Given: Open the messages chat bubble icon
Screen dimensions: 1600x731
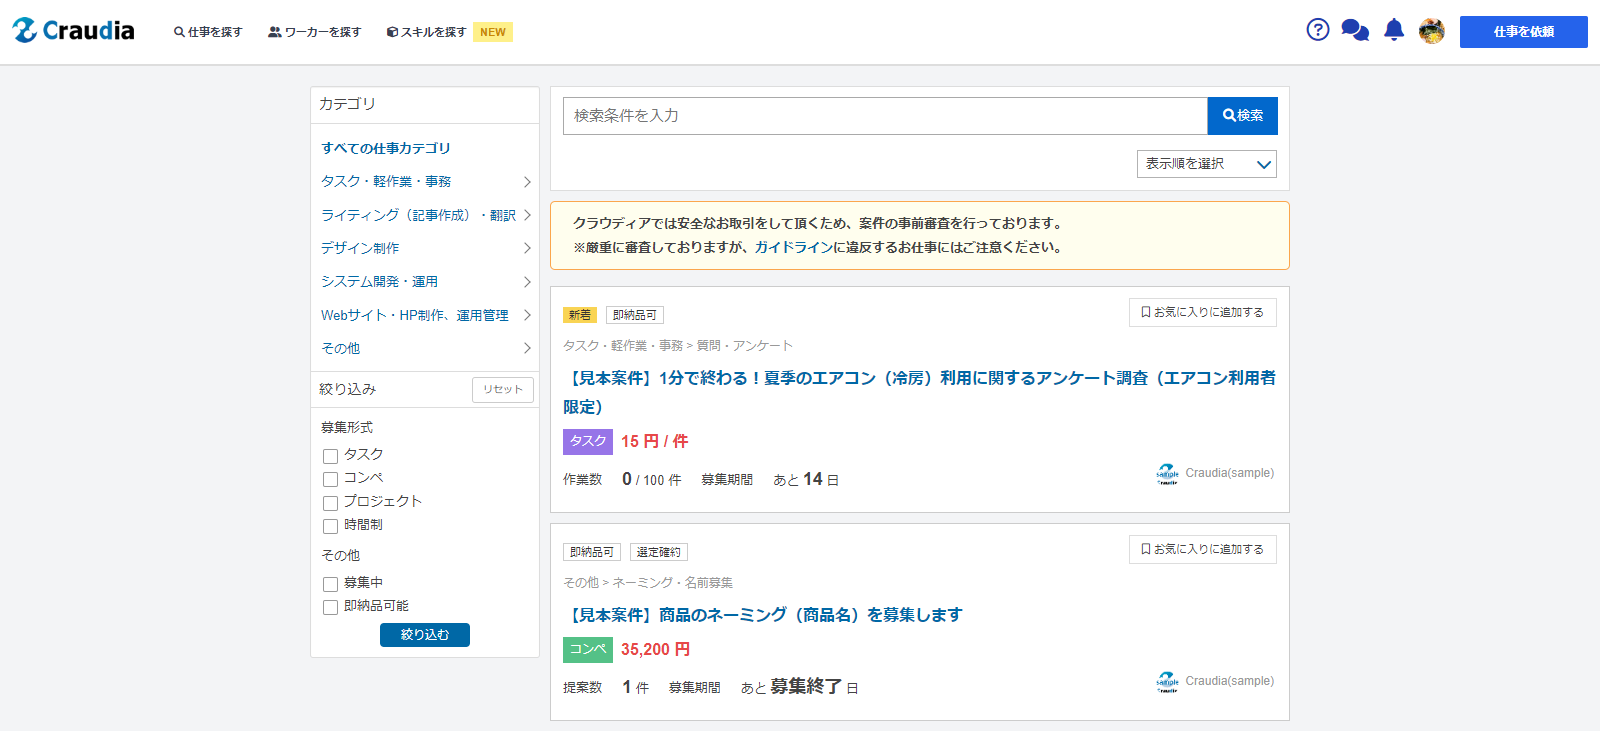Looking at the screenshot, I should point(1355,31).
